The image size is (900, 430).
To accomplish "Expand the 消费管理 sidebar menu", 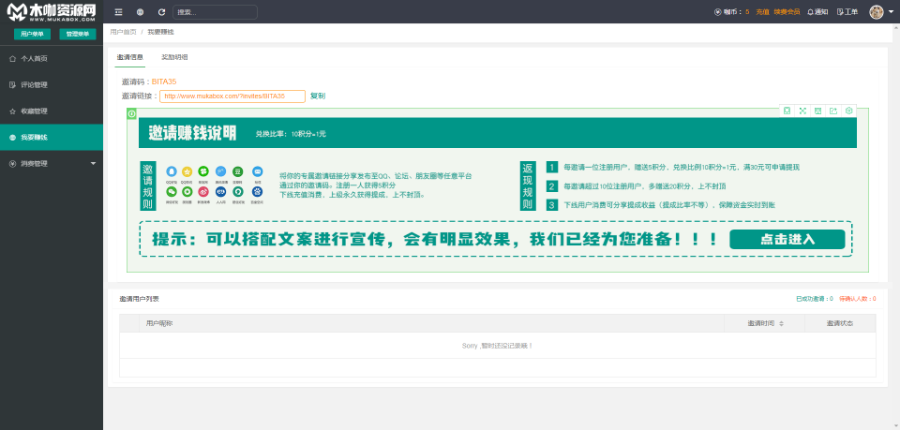I will pos(51,163).
